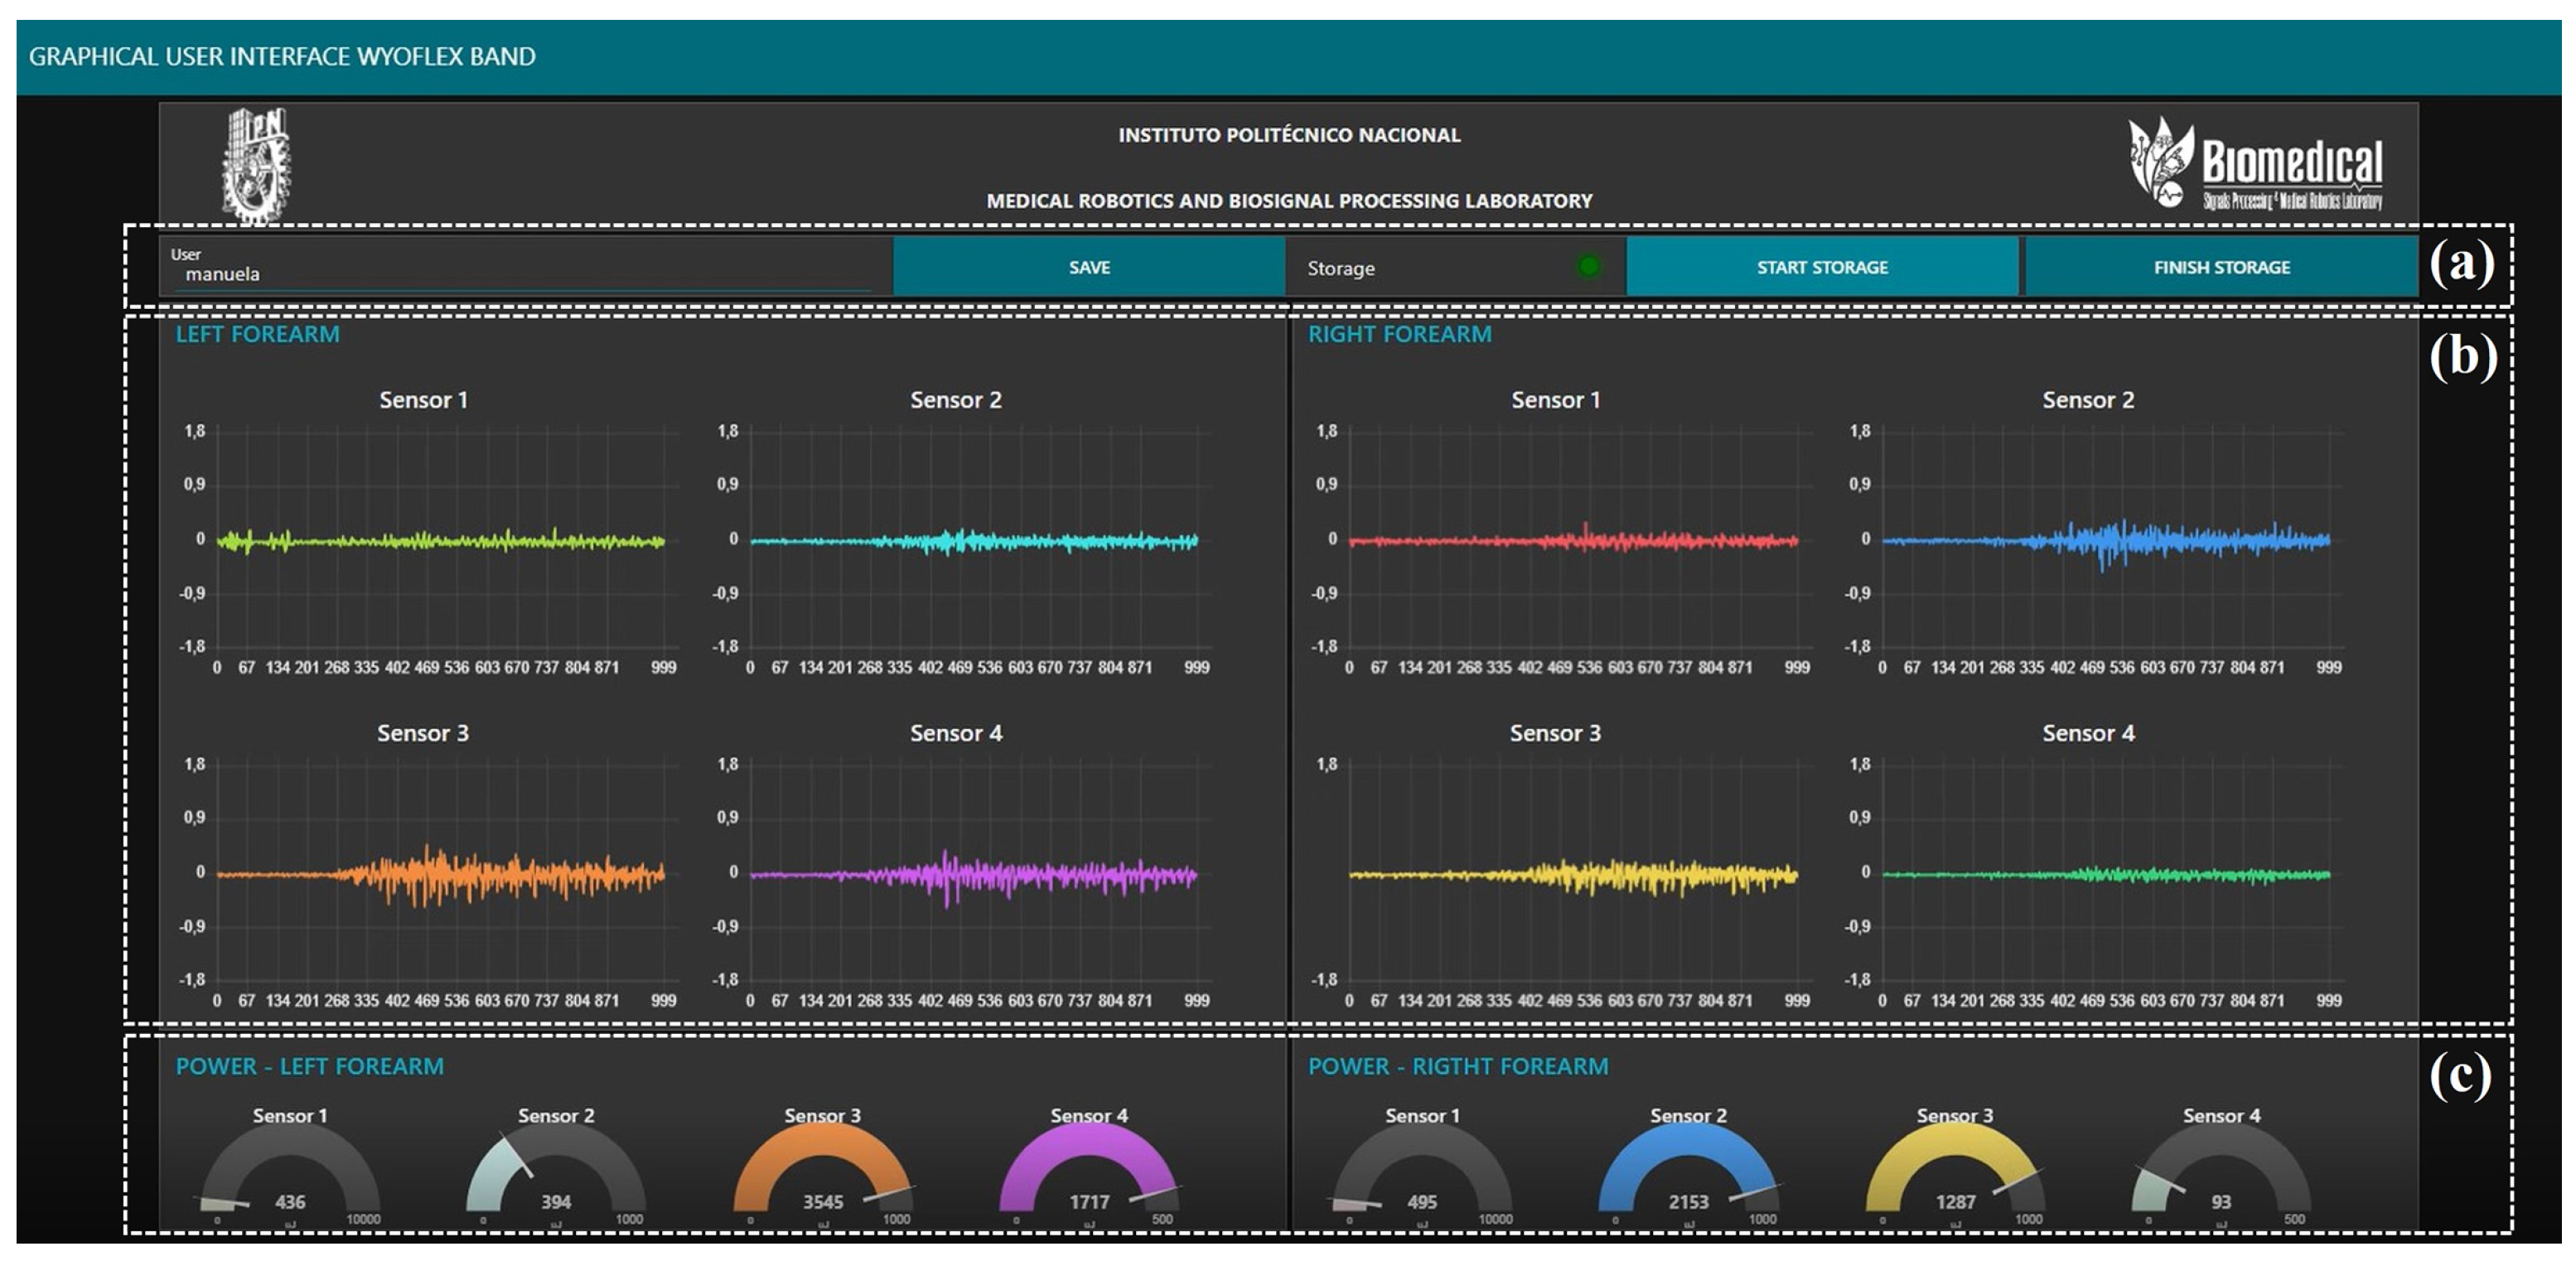Click the right forearm Sensor 4 gauge reading 93
This screenshot has height=1261, width=2576.
tap(2221, 1170)
